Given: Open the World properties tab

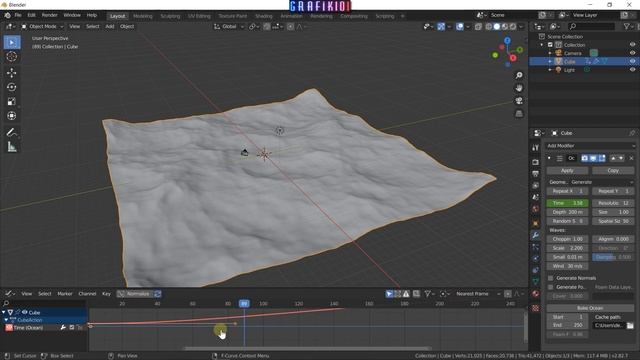Looking at the screenshot, I should [x=536, y=209].
